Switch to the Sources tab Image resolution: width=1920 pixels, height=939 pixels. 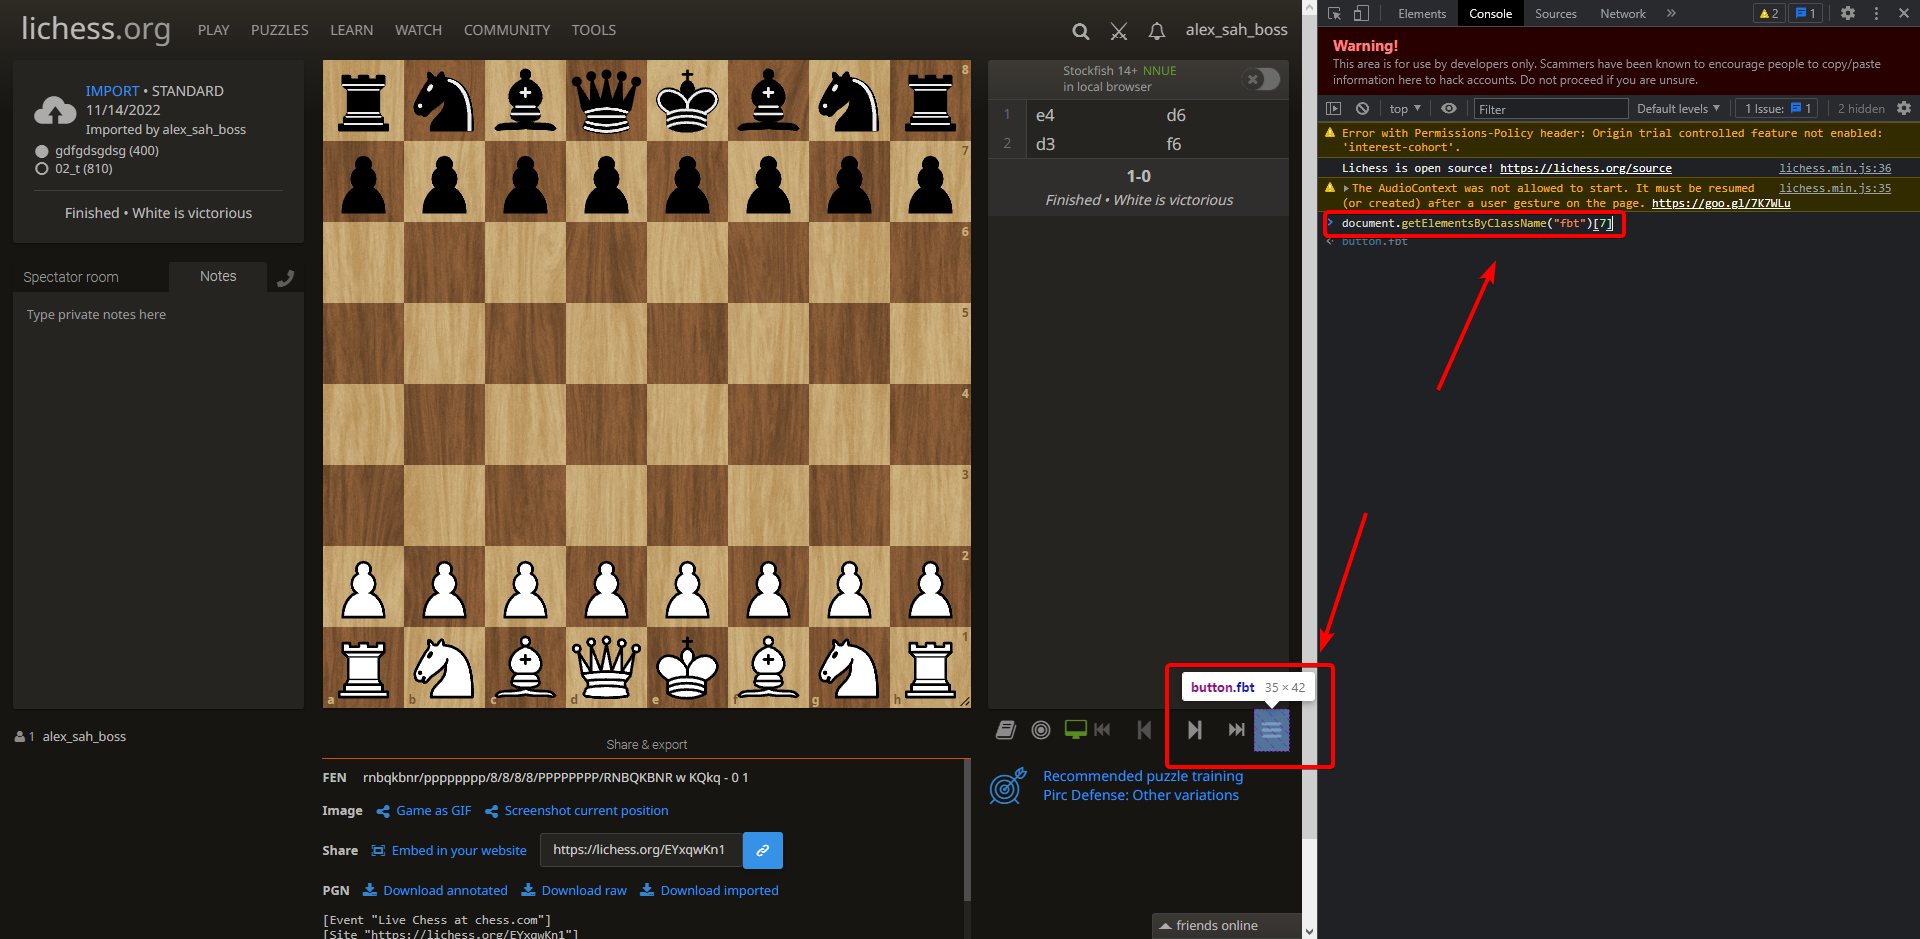tap(1556, 13)
